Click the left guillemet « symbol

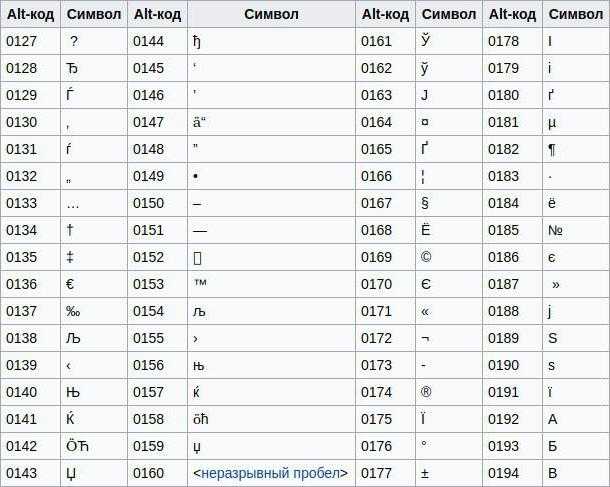[x=426, y=312]
